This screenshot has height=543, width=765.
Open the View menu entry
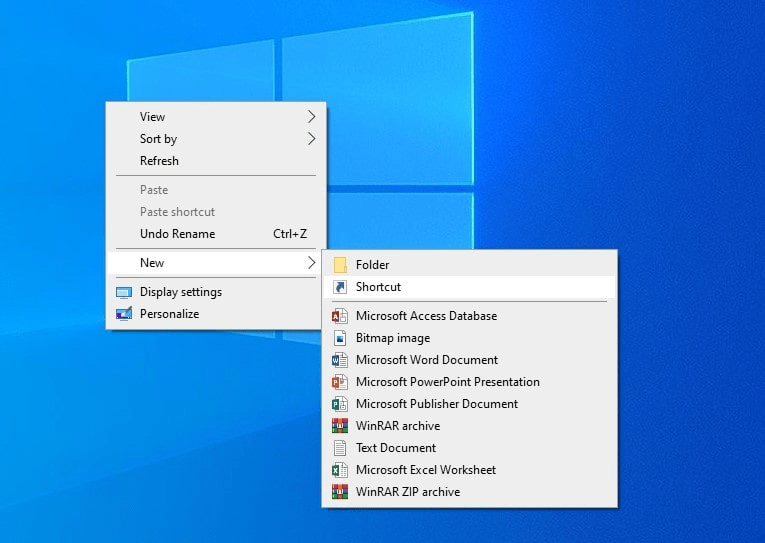(216, 117)
